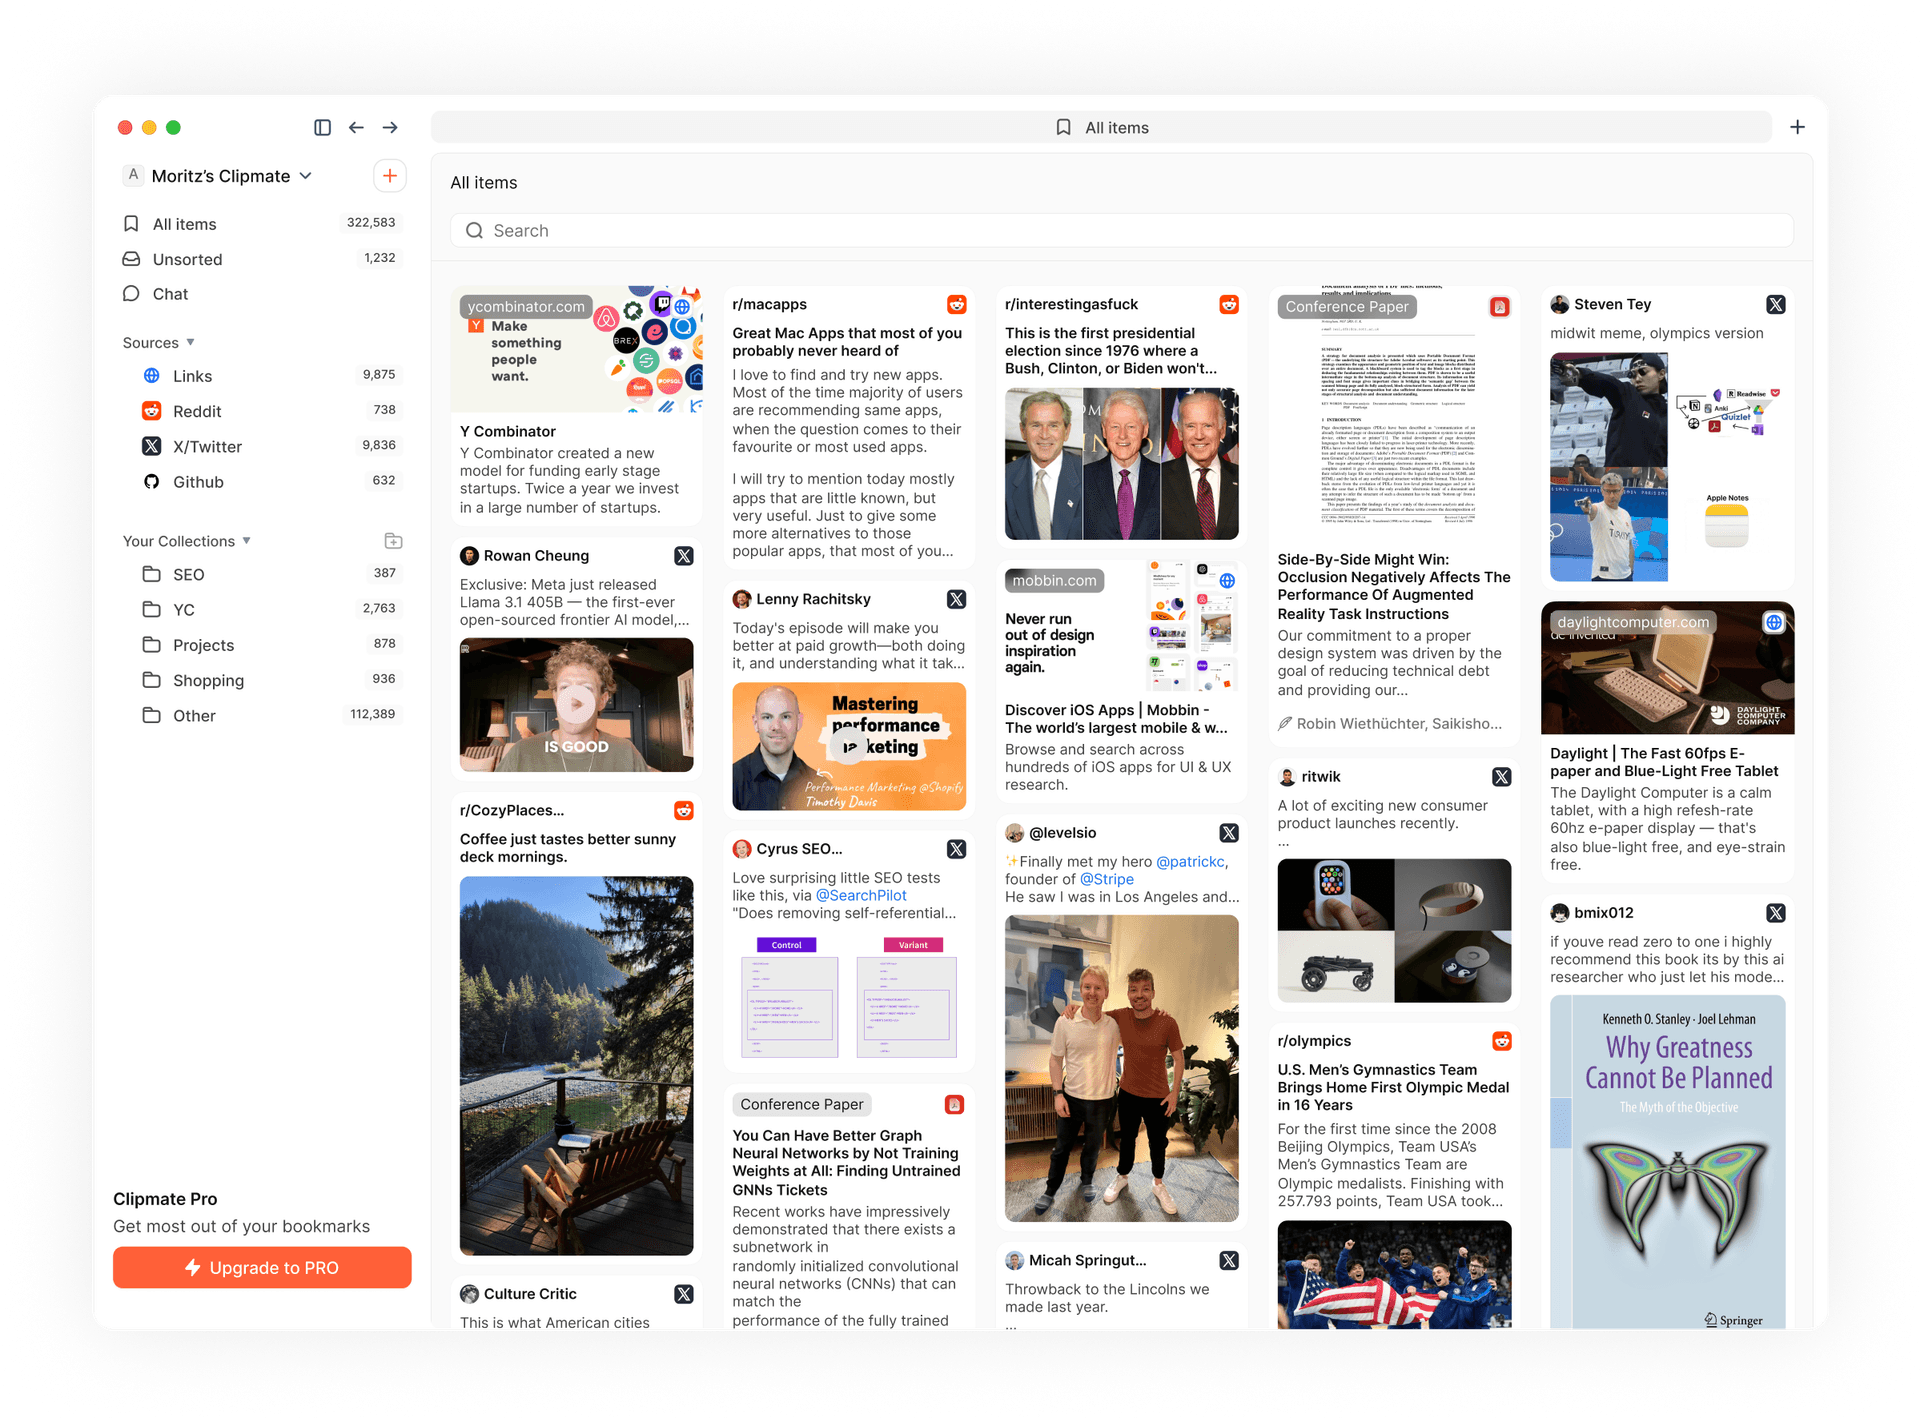Click the new collection folder icon
The height and width of the screenshot is (1419, 1920).
pos(393,541)
